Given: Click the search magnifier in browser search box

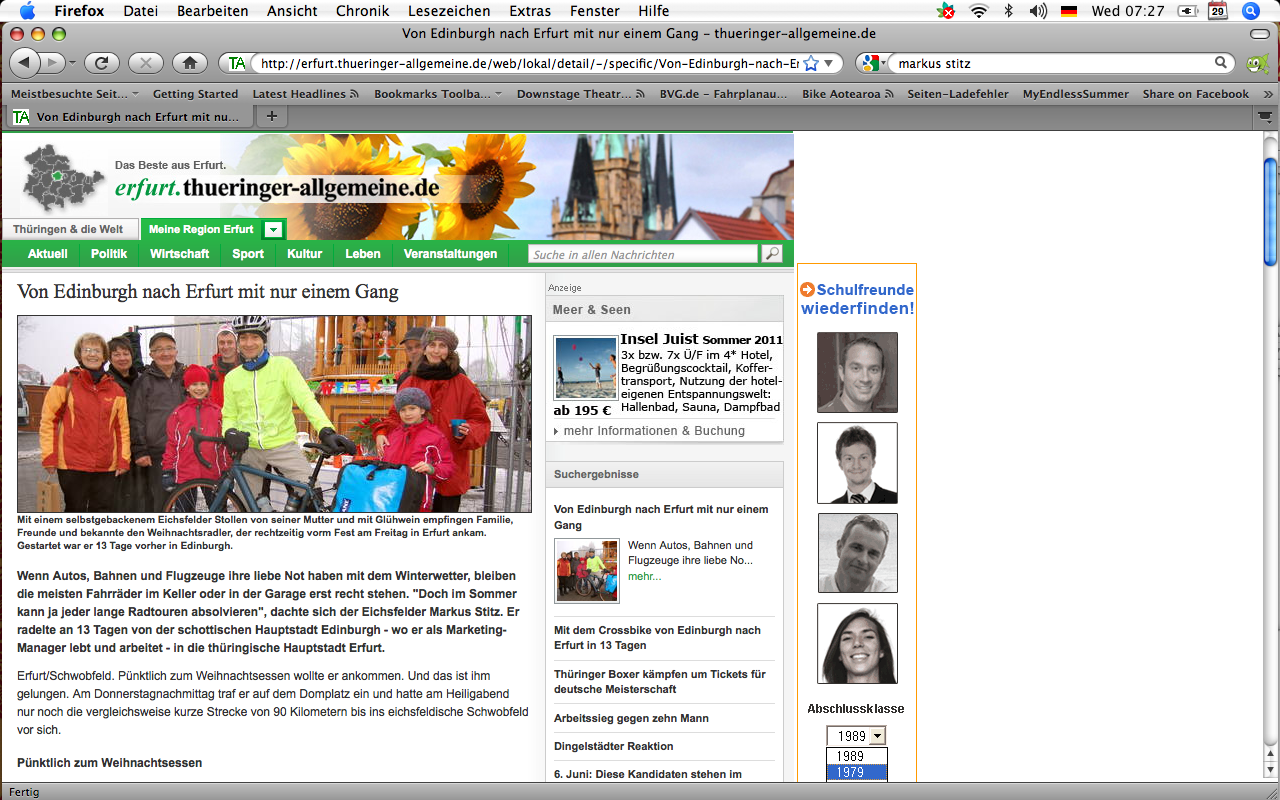Looking at the screenshot, I should 1221,63.
